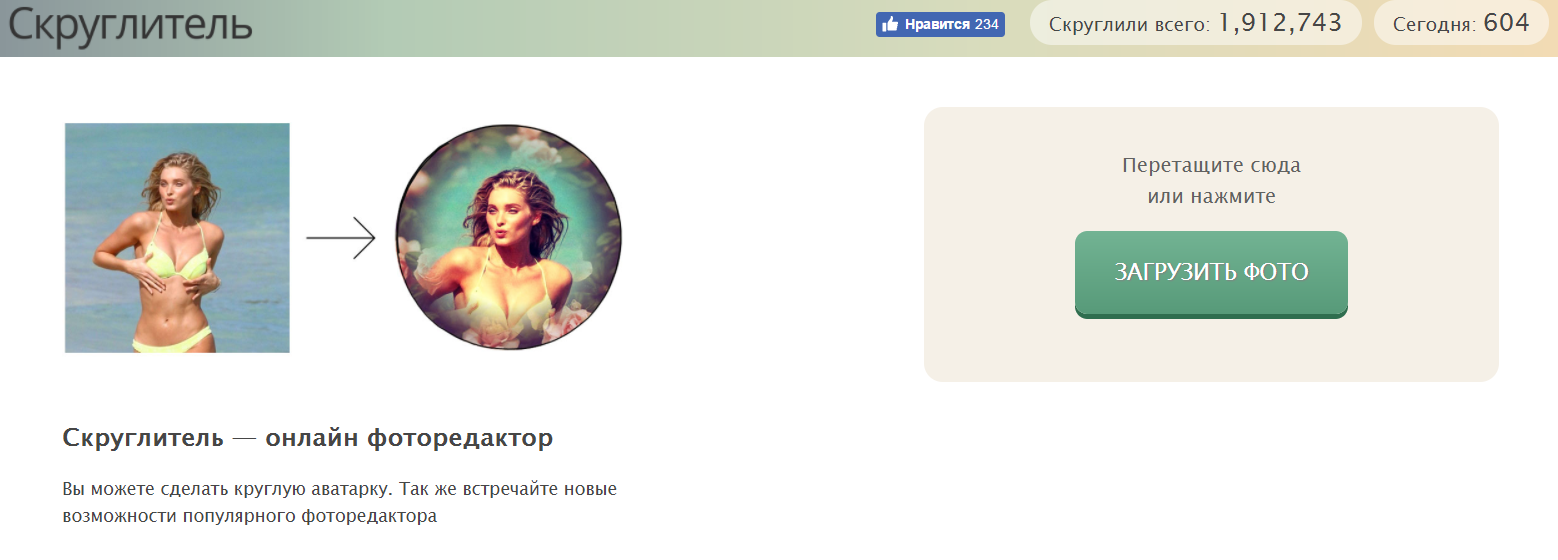Image resolution: width=1558 pixels, height=560 pixels.
Task: Click the Перетащите сюда text in drop zone
Action: pos(1211,165)
